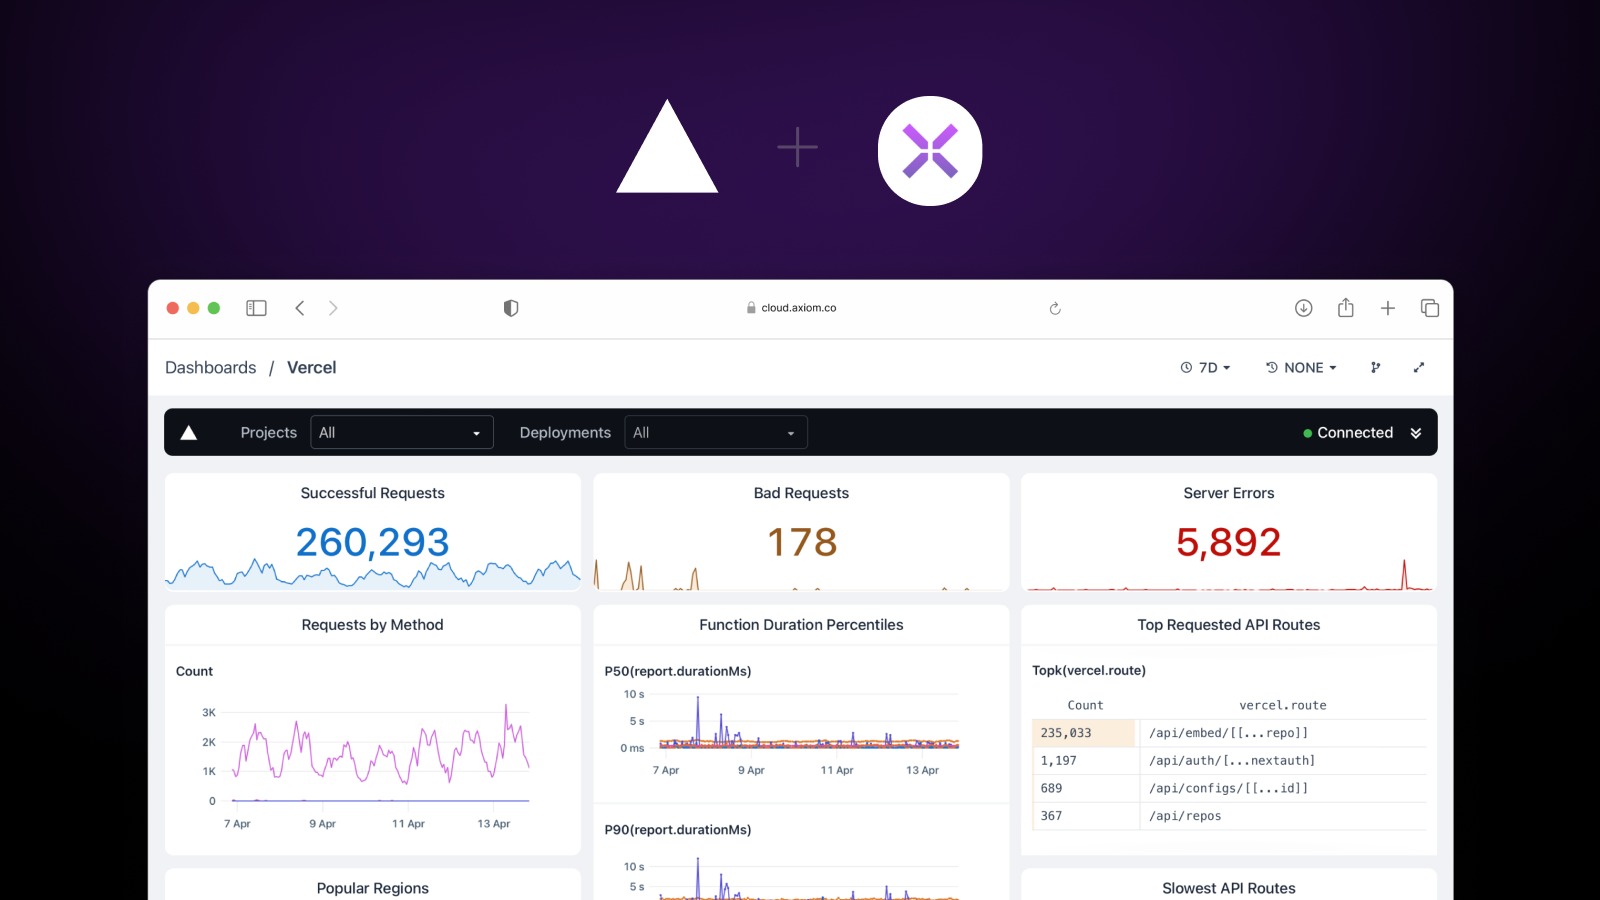Open Safari downloads with the circled arrow icon
This screenshot has height=900, width=1600.
(1304, 308)
